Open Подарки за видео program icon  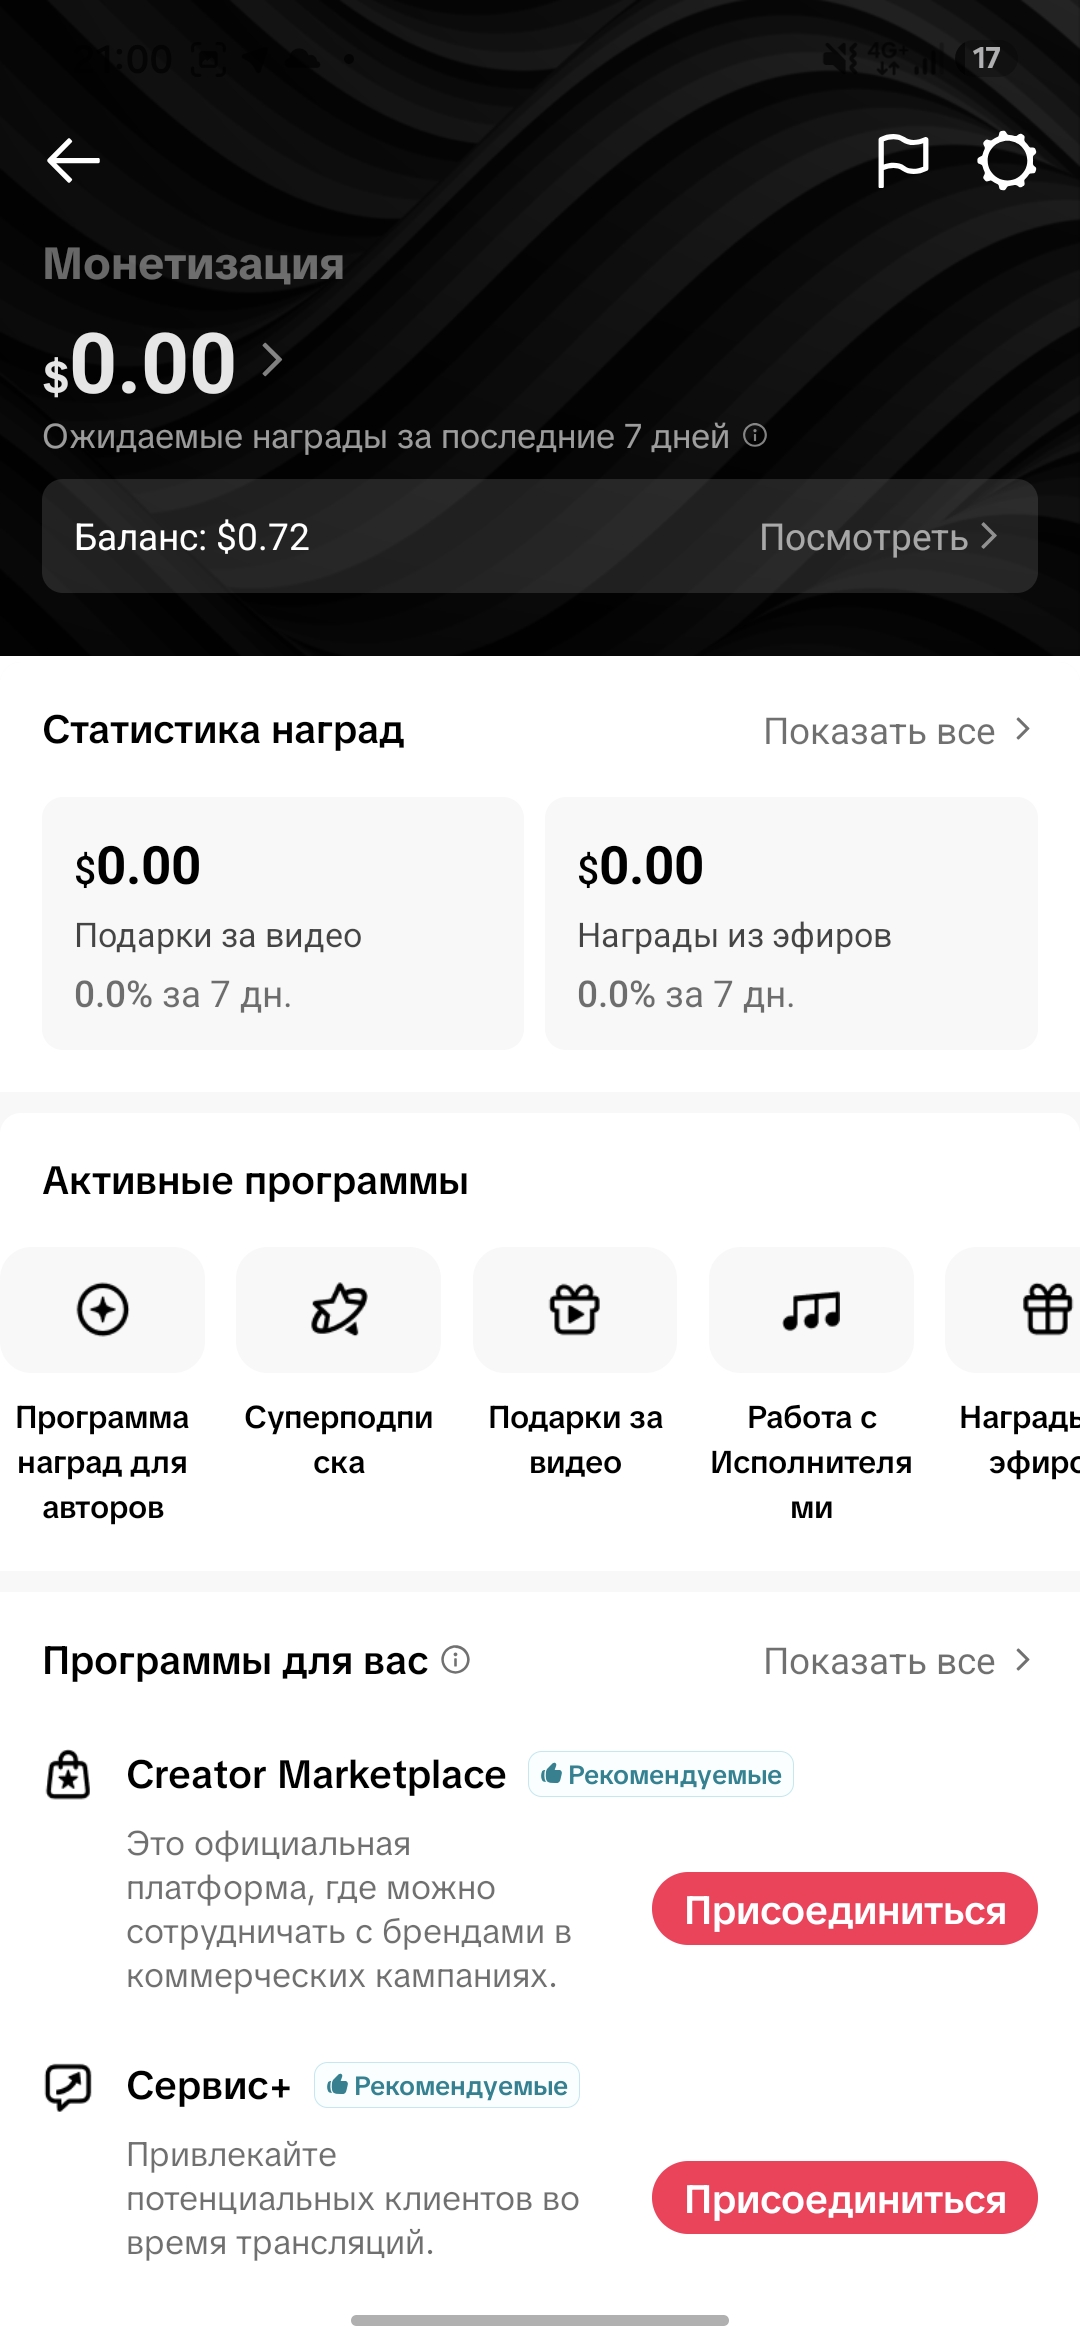pyautogui.click(x=575, y=1310)
